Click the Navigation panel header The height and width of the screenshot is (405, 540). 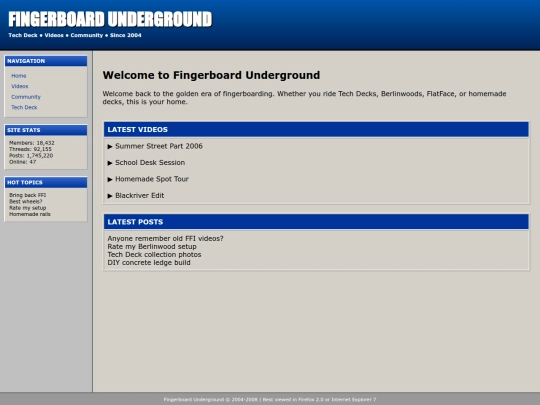pos(46,61)
